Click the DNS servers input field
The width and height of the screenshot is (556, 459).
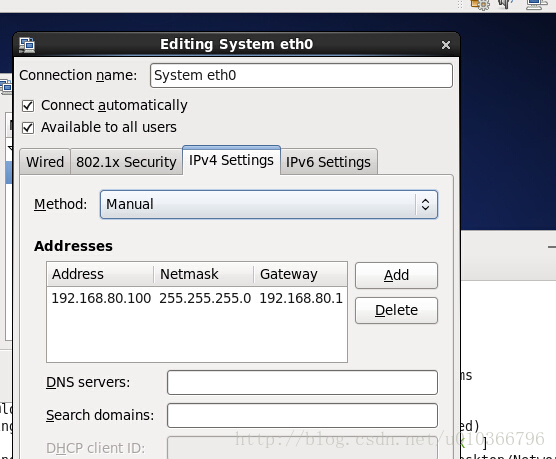click(x=302, y=382)
